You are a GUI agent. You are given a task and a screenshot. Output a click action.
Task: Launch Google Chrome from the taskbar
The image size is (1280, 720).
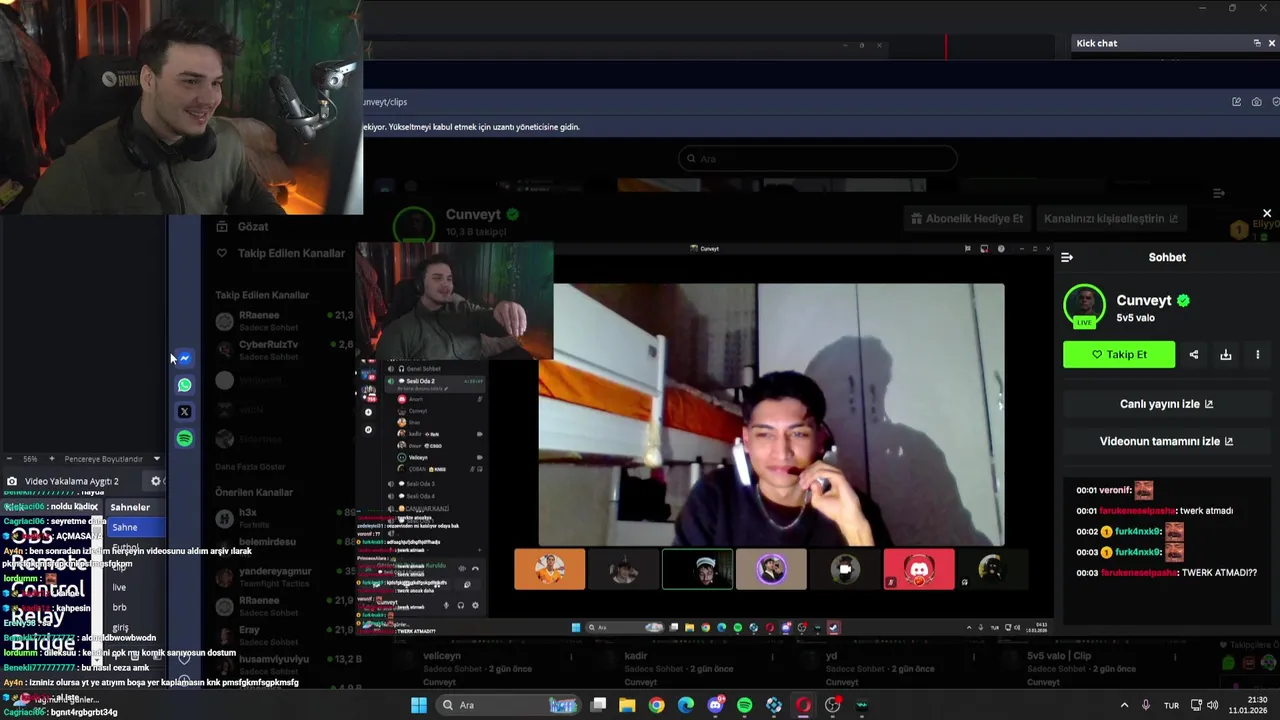(656, 705)
